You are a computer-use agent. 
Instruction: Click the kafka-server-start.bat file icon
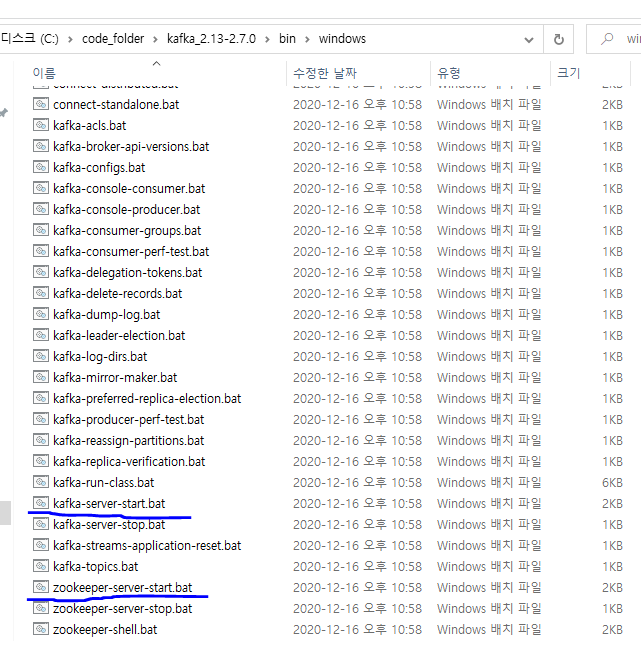[41, 503]
